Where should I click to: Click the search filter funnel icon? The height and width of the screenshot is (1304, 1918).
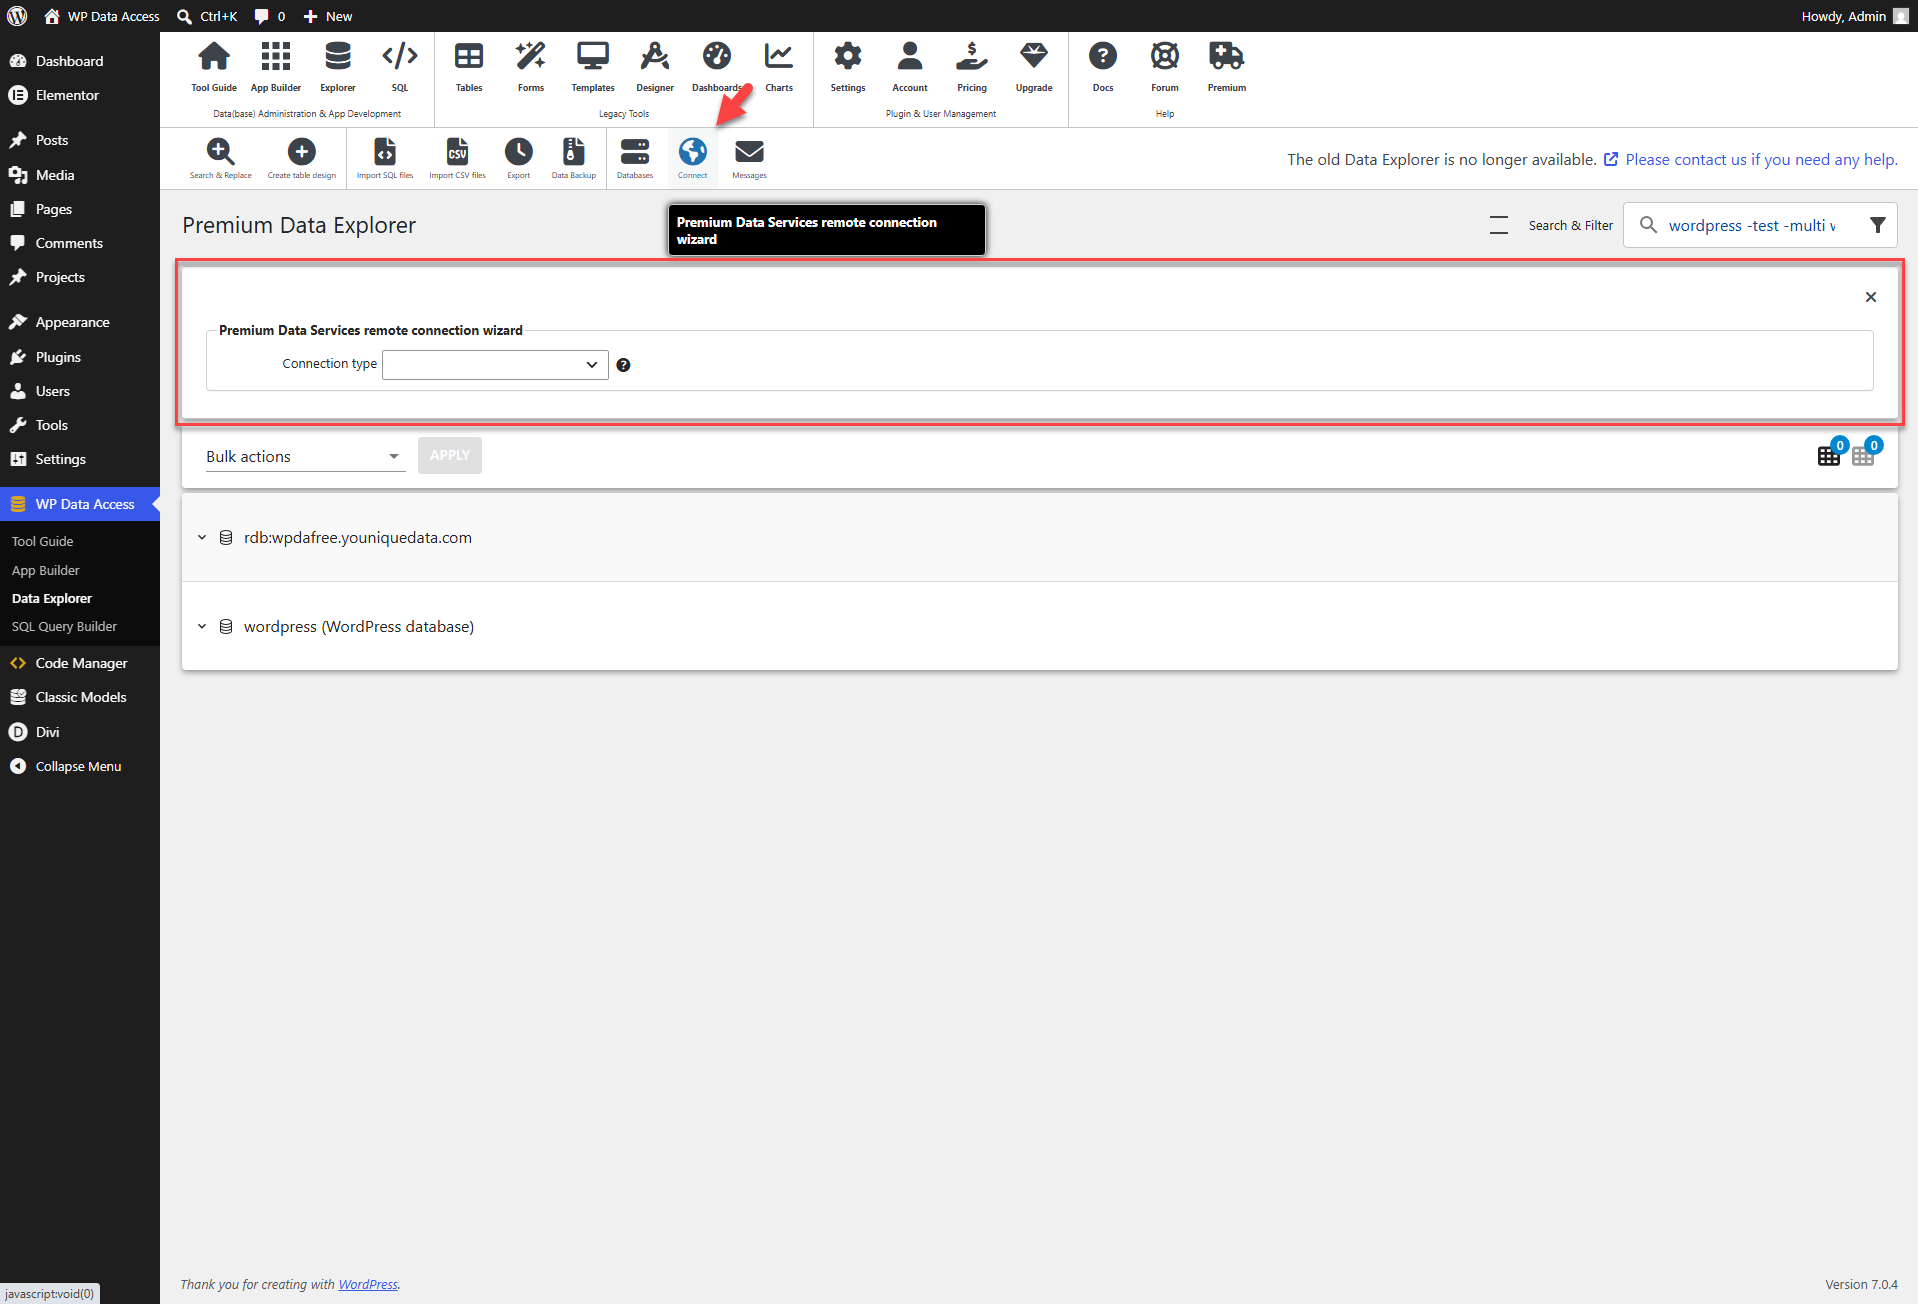coord(1878,225)
